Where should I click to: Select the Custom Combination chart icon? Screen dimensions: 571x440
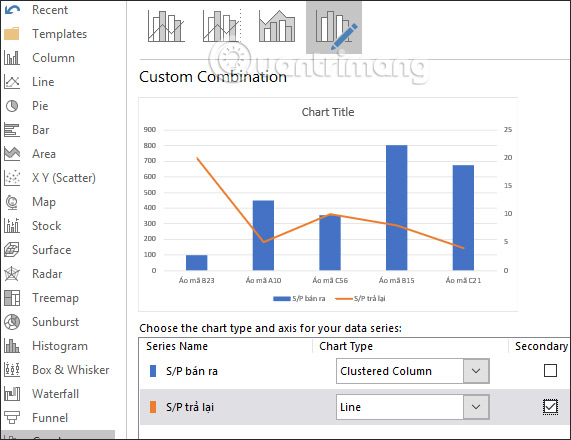click(x=334, y=28)
